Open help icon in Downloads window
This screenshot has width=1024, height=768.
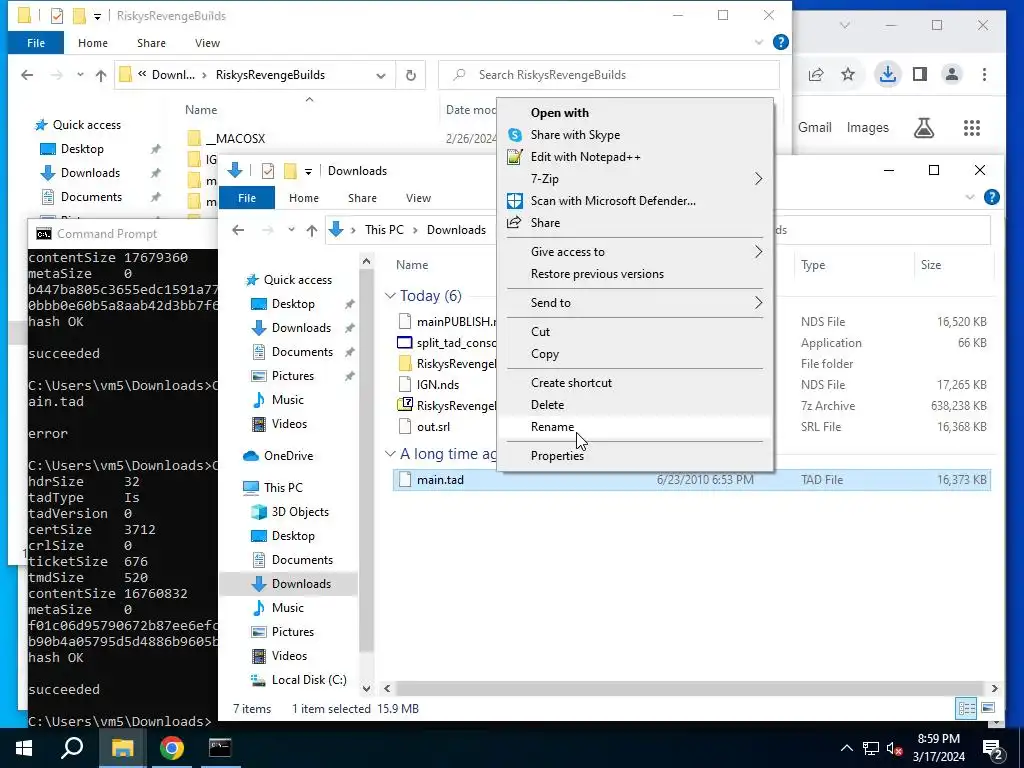click(991, 197)
